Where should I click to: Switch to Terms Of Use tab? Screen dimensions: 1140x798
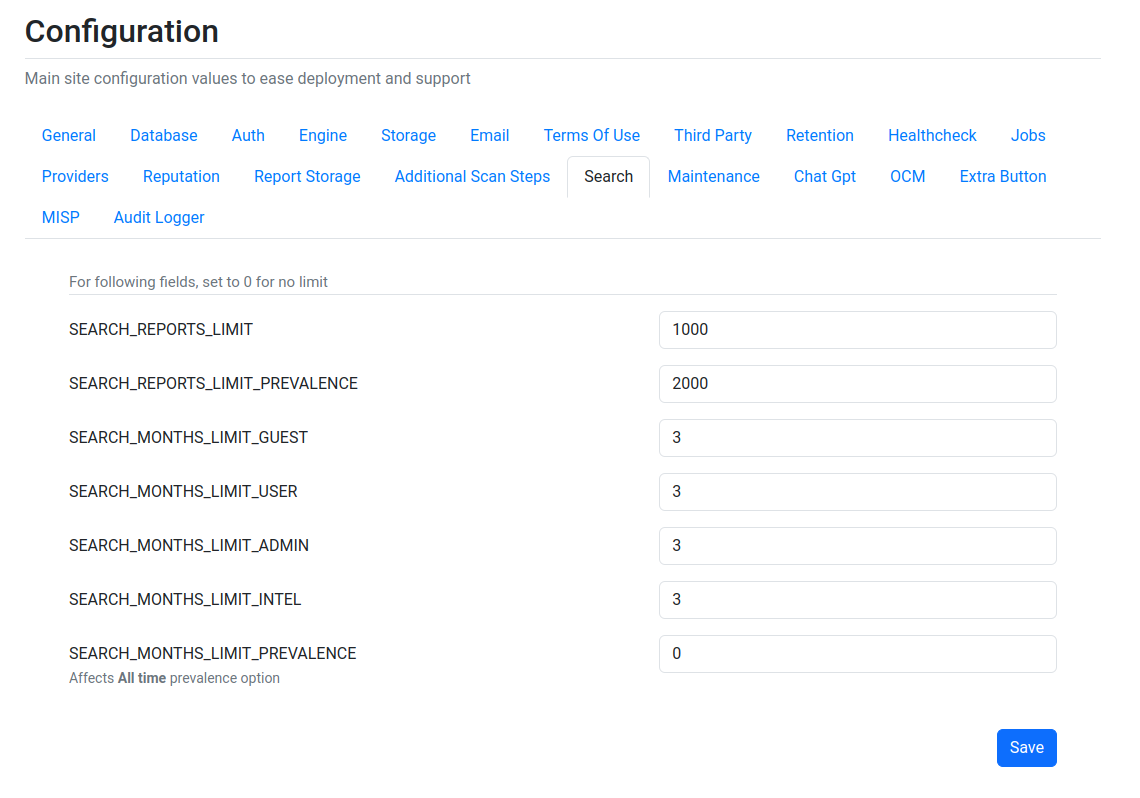(592, 136)
